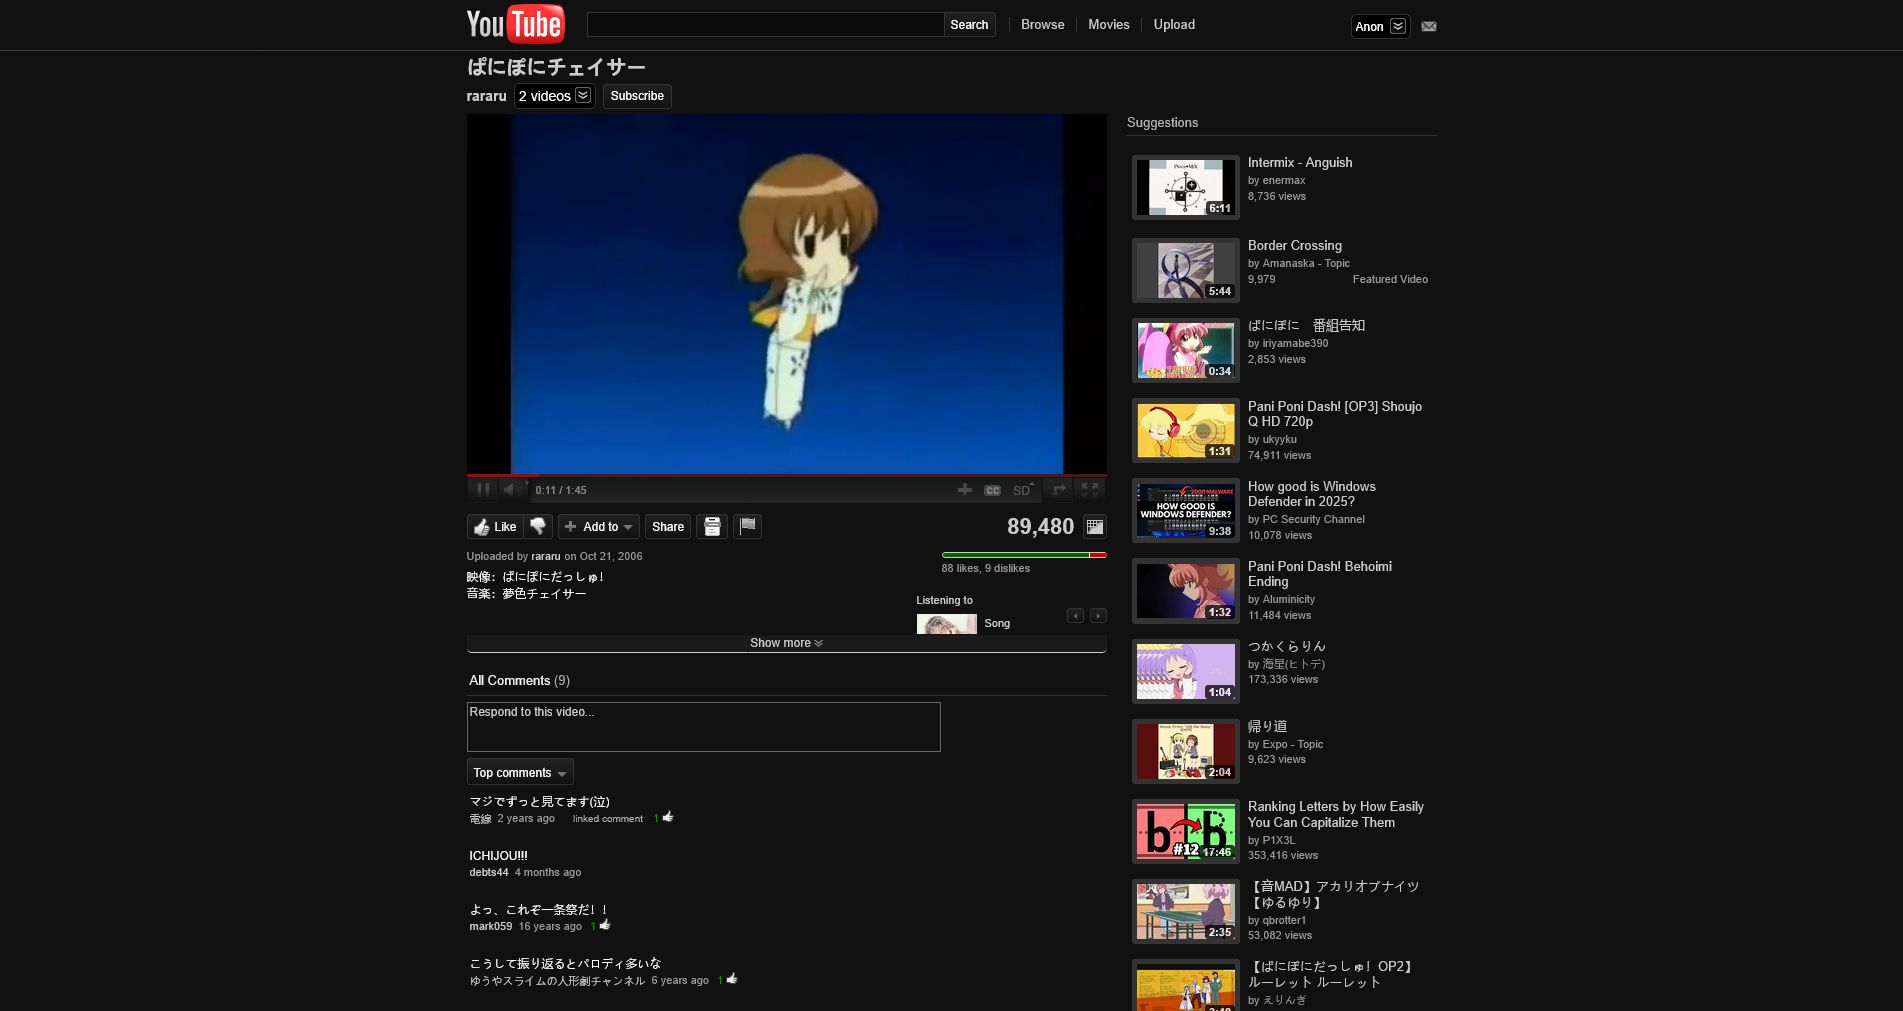The height and width of the screenshot is (1011, 1903).
Task: Open Pani Poni Dash OP3 Shoujo Q video
Action: (x=1334, y=414)
